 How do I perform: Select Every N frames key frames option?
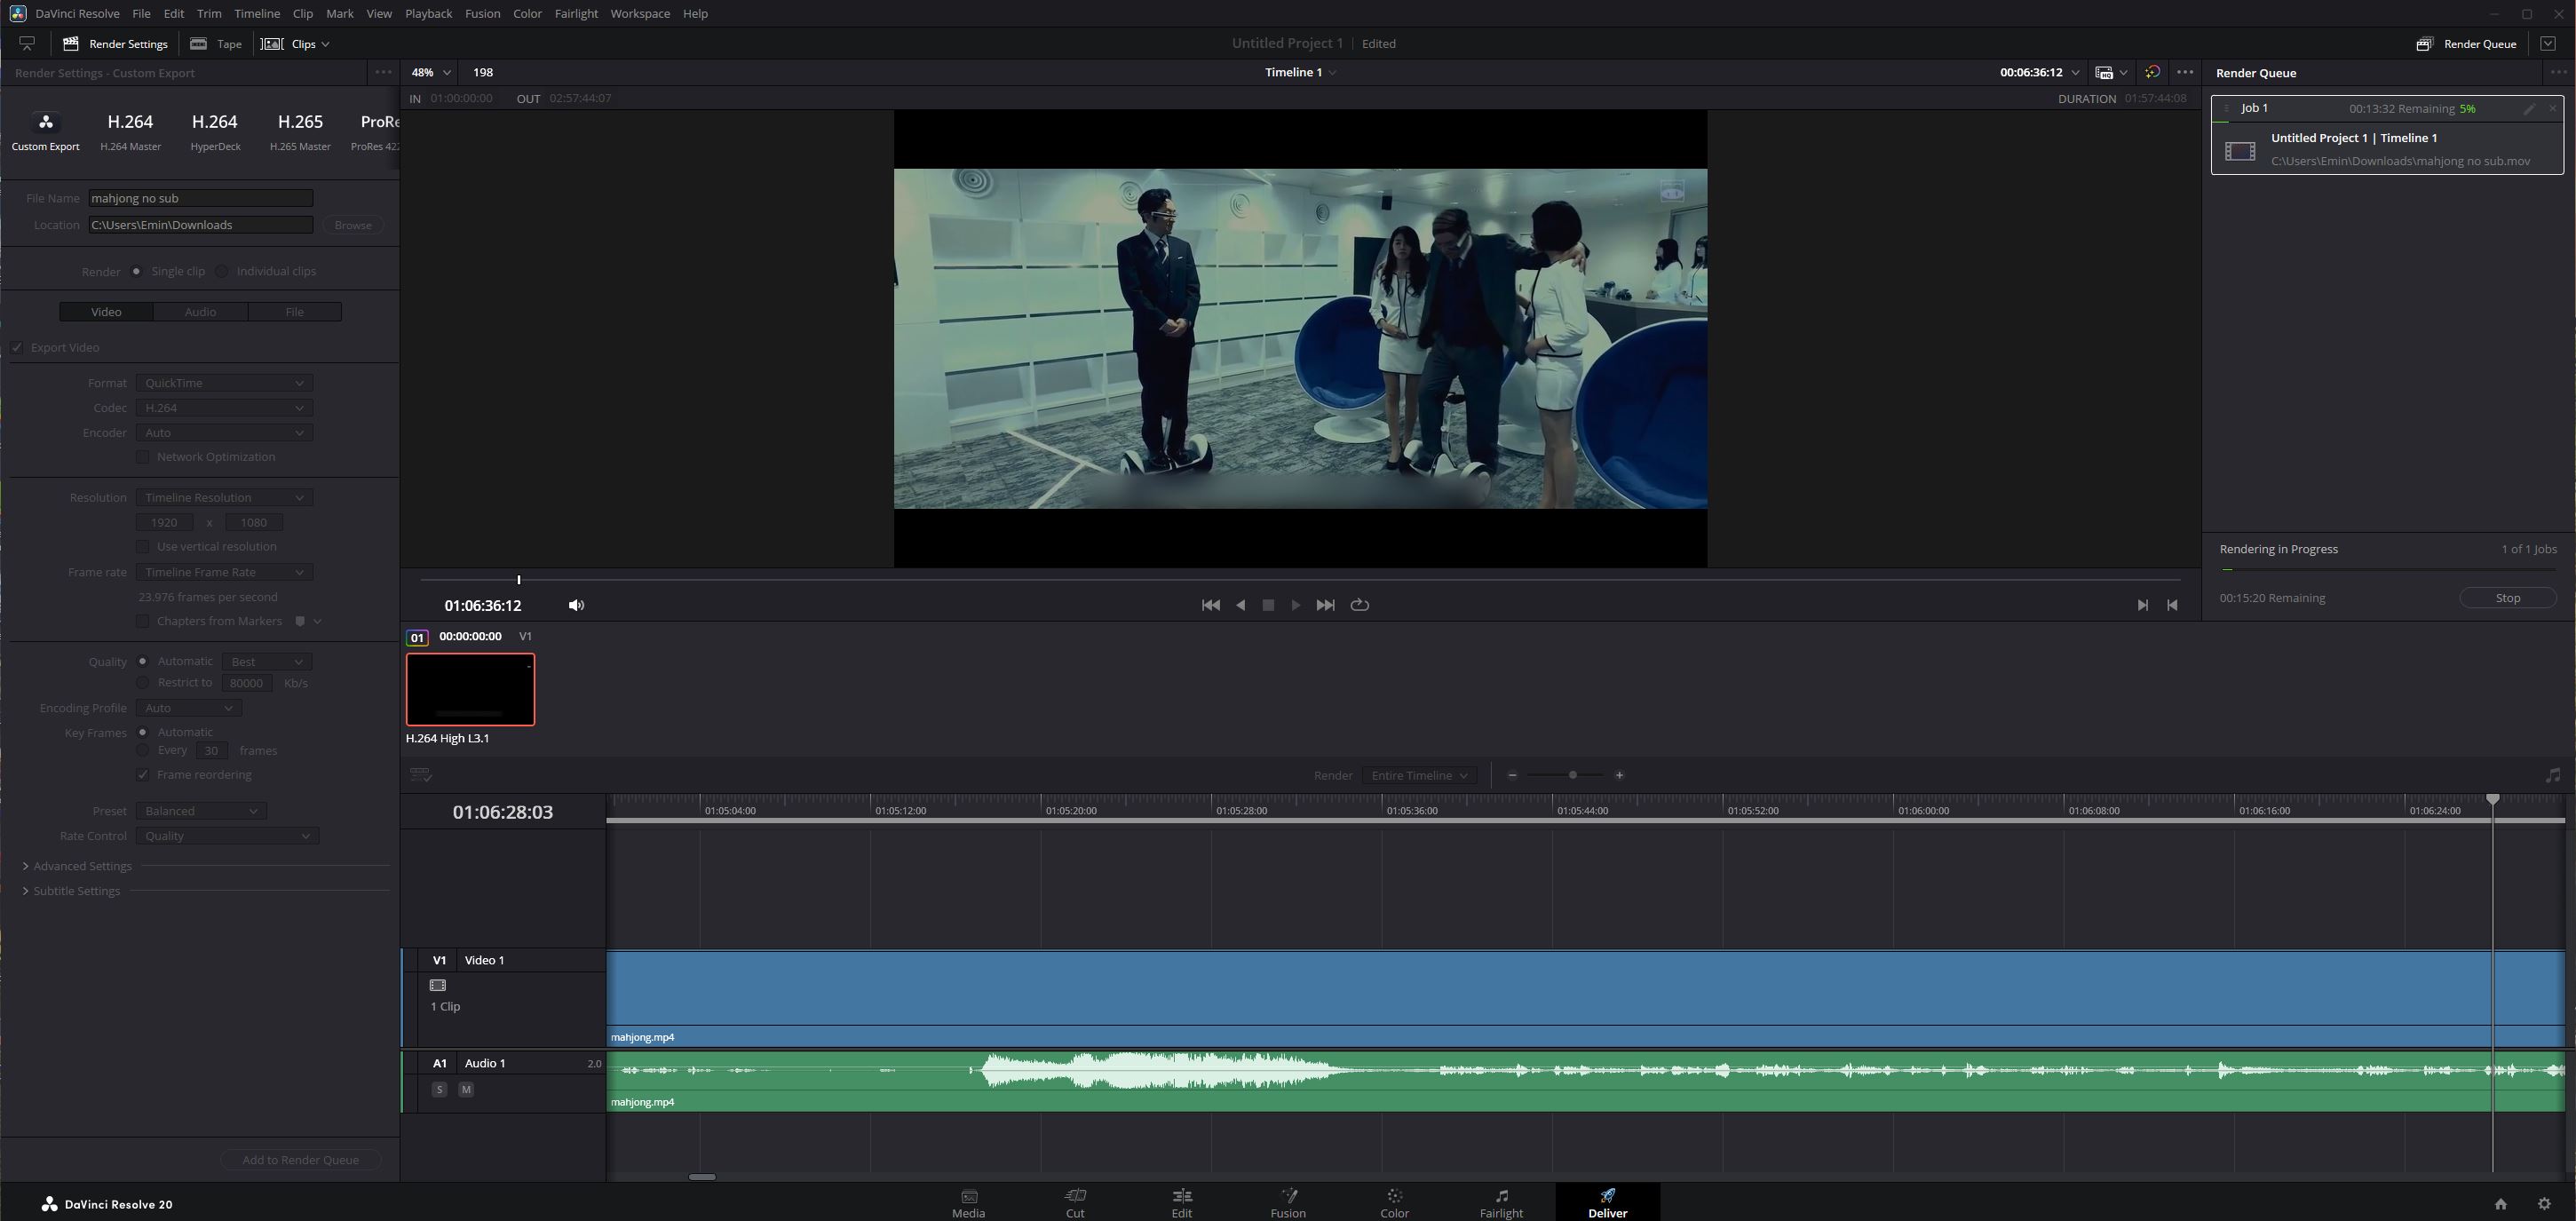pos(143,750)
